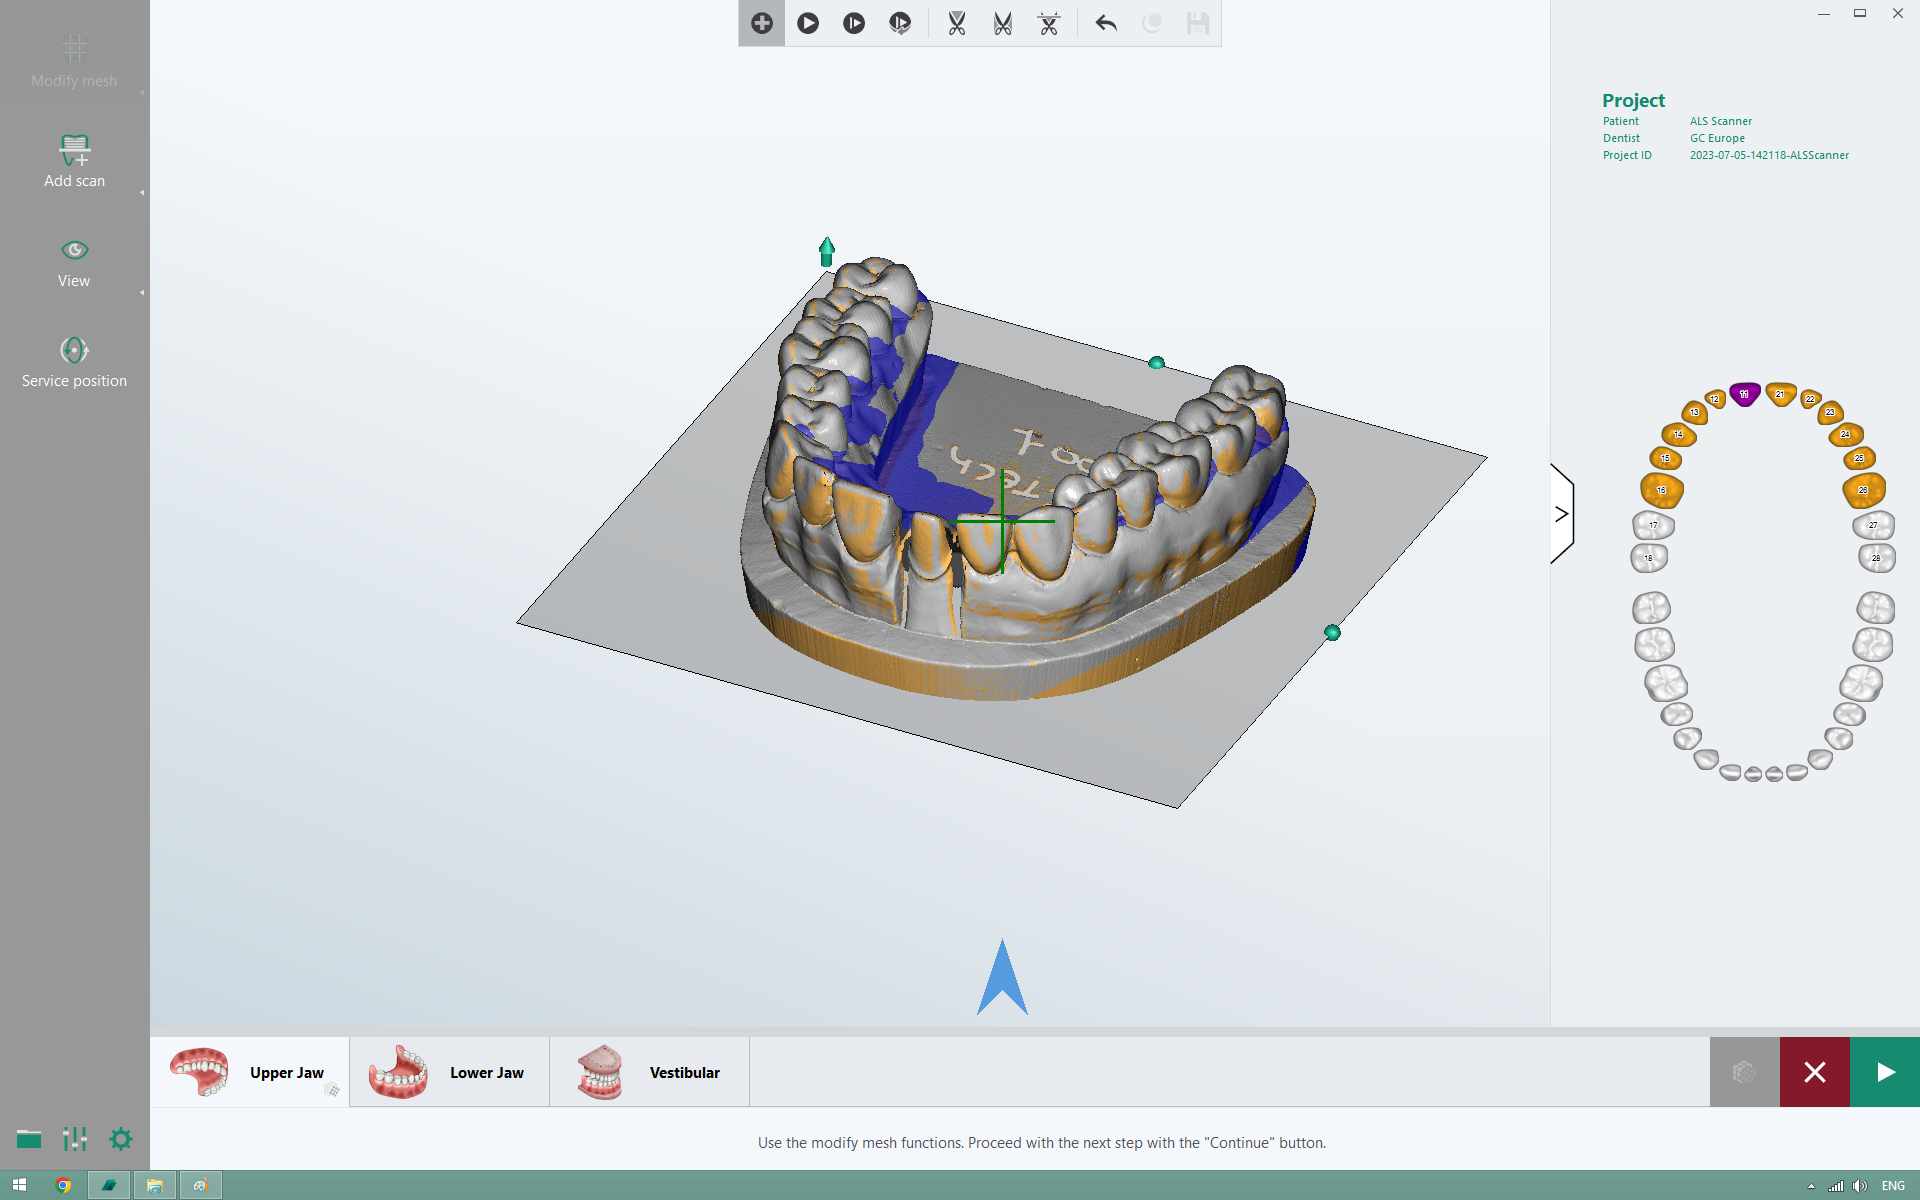Expand the Add scan submenu arrow
Image resolution: width=1920 pixels, height=1200 pixels.
pos(142,193)
